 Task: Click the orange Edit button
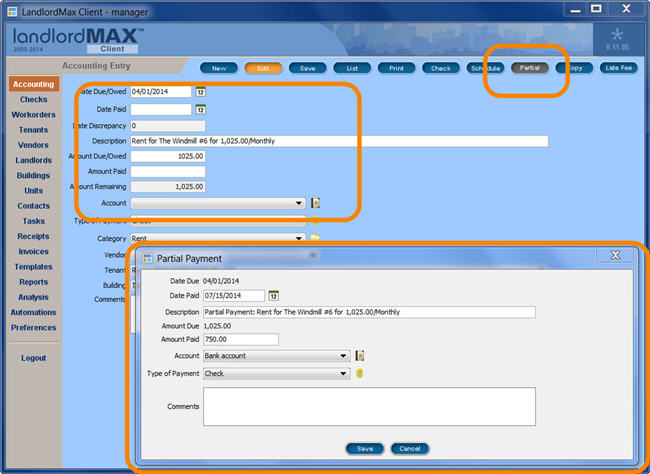tap(263, 68)
